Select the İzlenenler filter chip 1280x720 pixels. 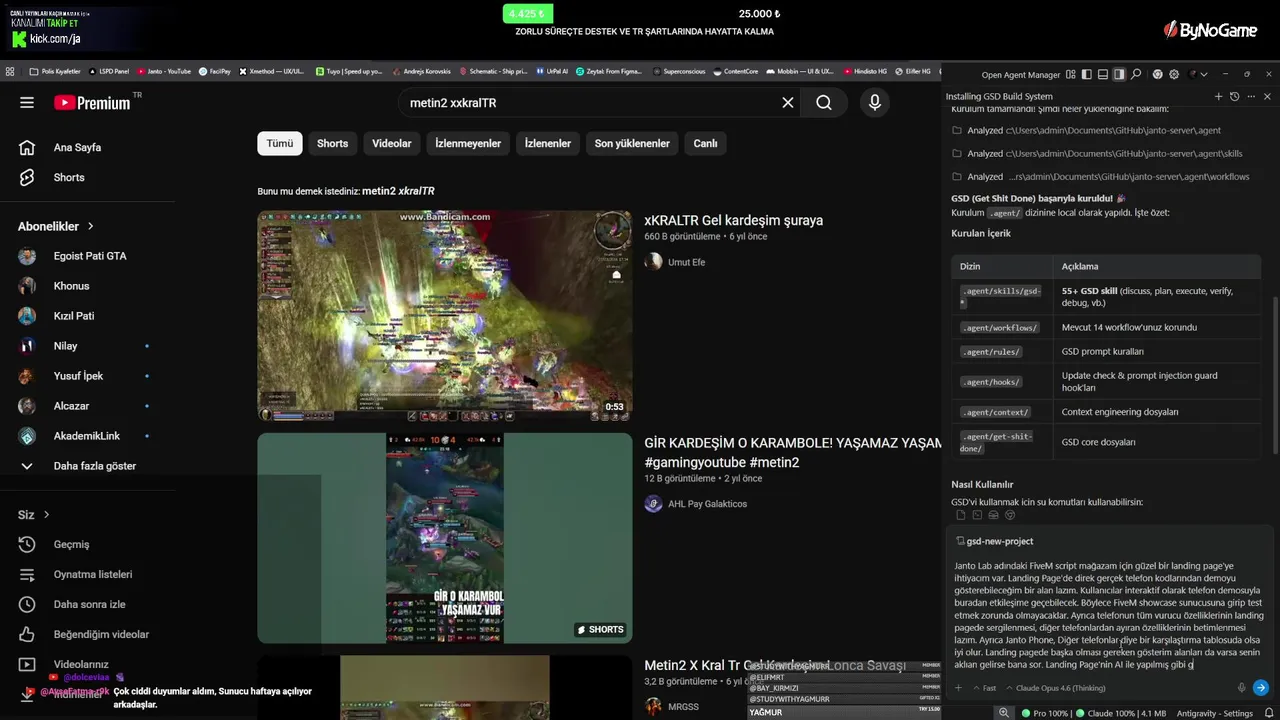click(548, 143)
